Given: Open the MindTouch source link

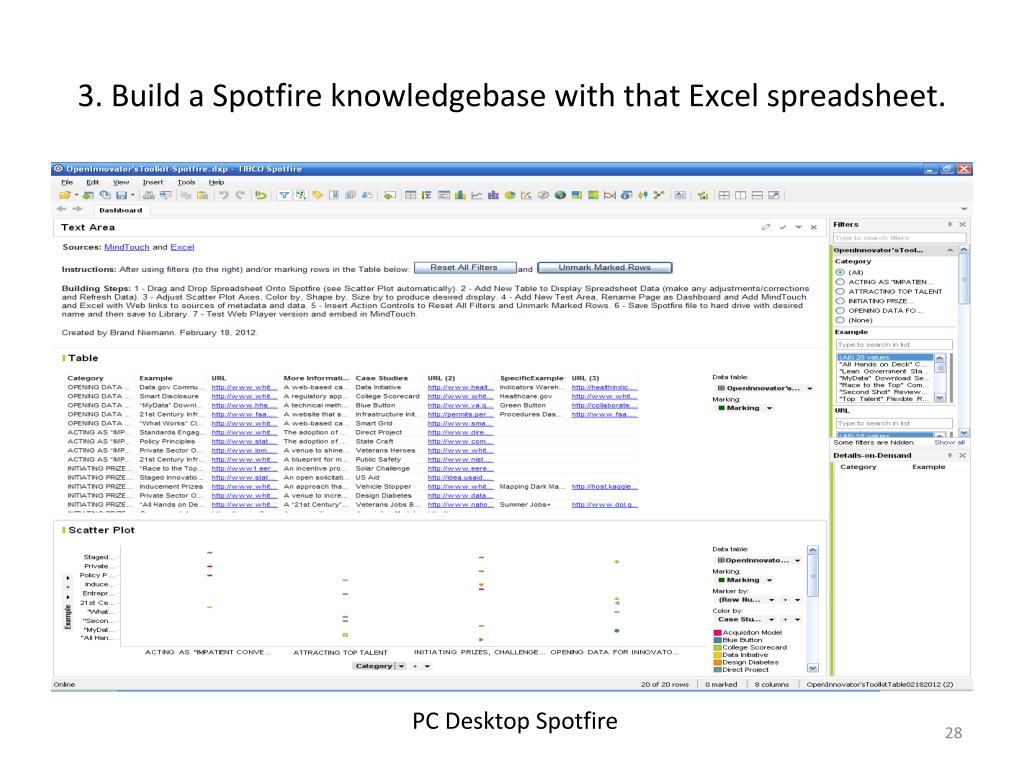Looking at the screenshot, I should pos(127,248).
